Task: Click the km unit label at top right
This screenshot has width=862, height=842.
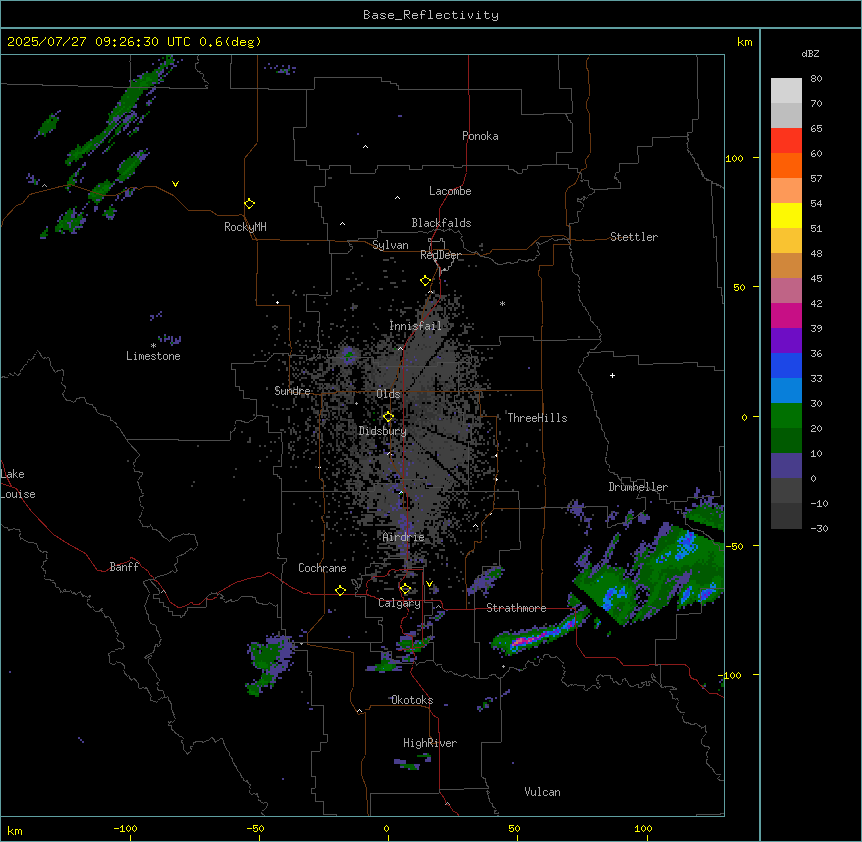Action: [744, 42]
